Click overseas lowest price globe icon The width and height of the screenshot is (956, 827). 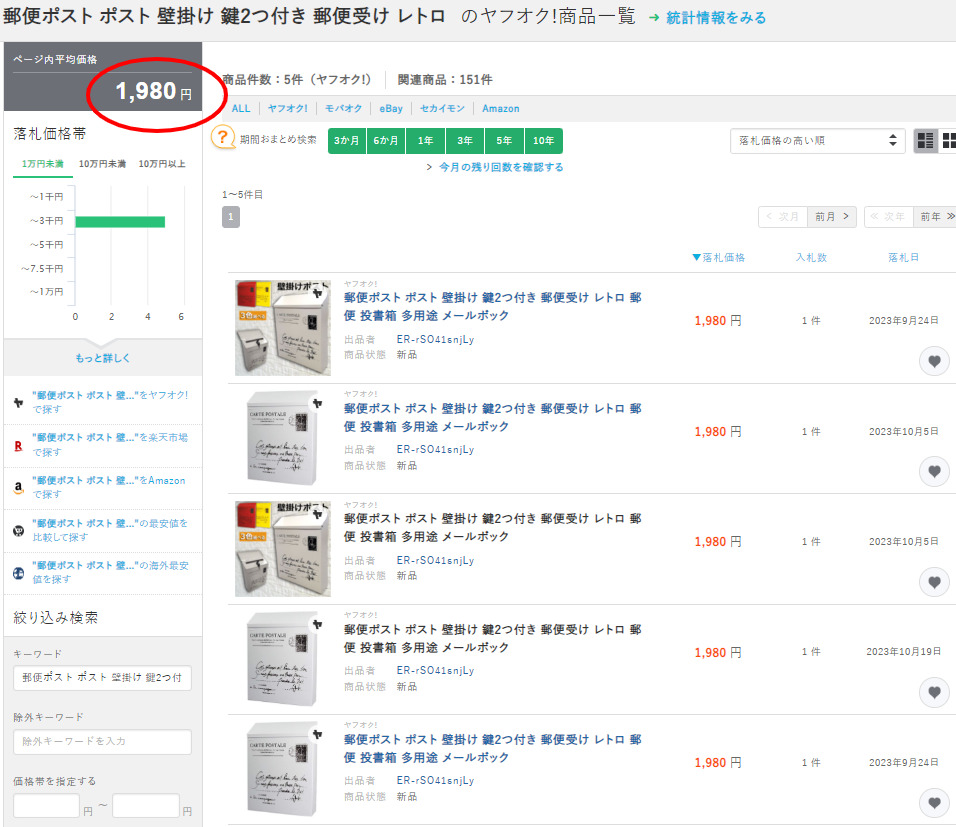click(19, 573)
